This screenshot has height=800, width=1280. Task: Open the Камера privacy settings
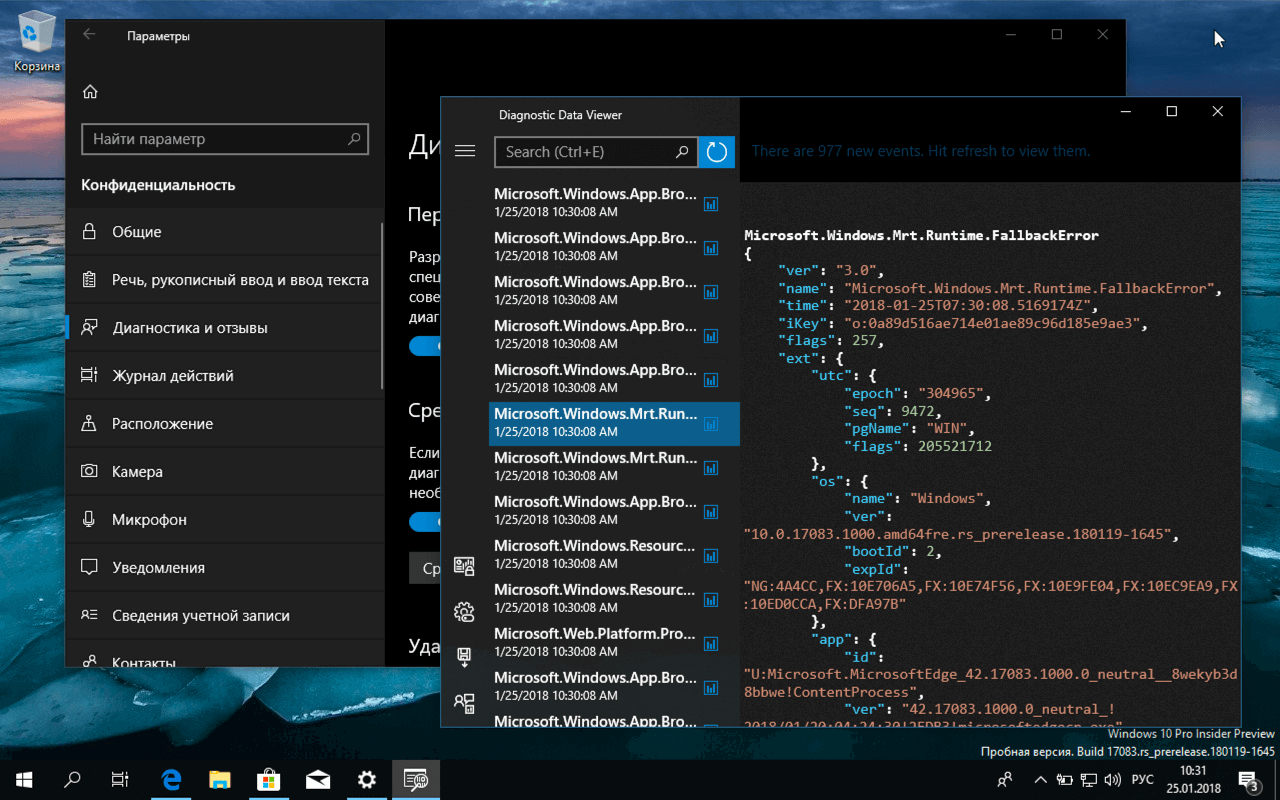225,472
